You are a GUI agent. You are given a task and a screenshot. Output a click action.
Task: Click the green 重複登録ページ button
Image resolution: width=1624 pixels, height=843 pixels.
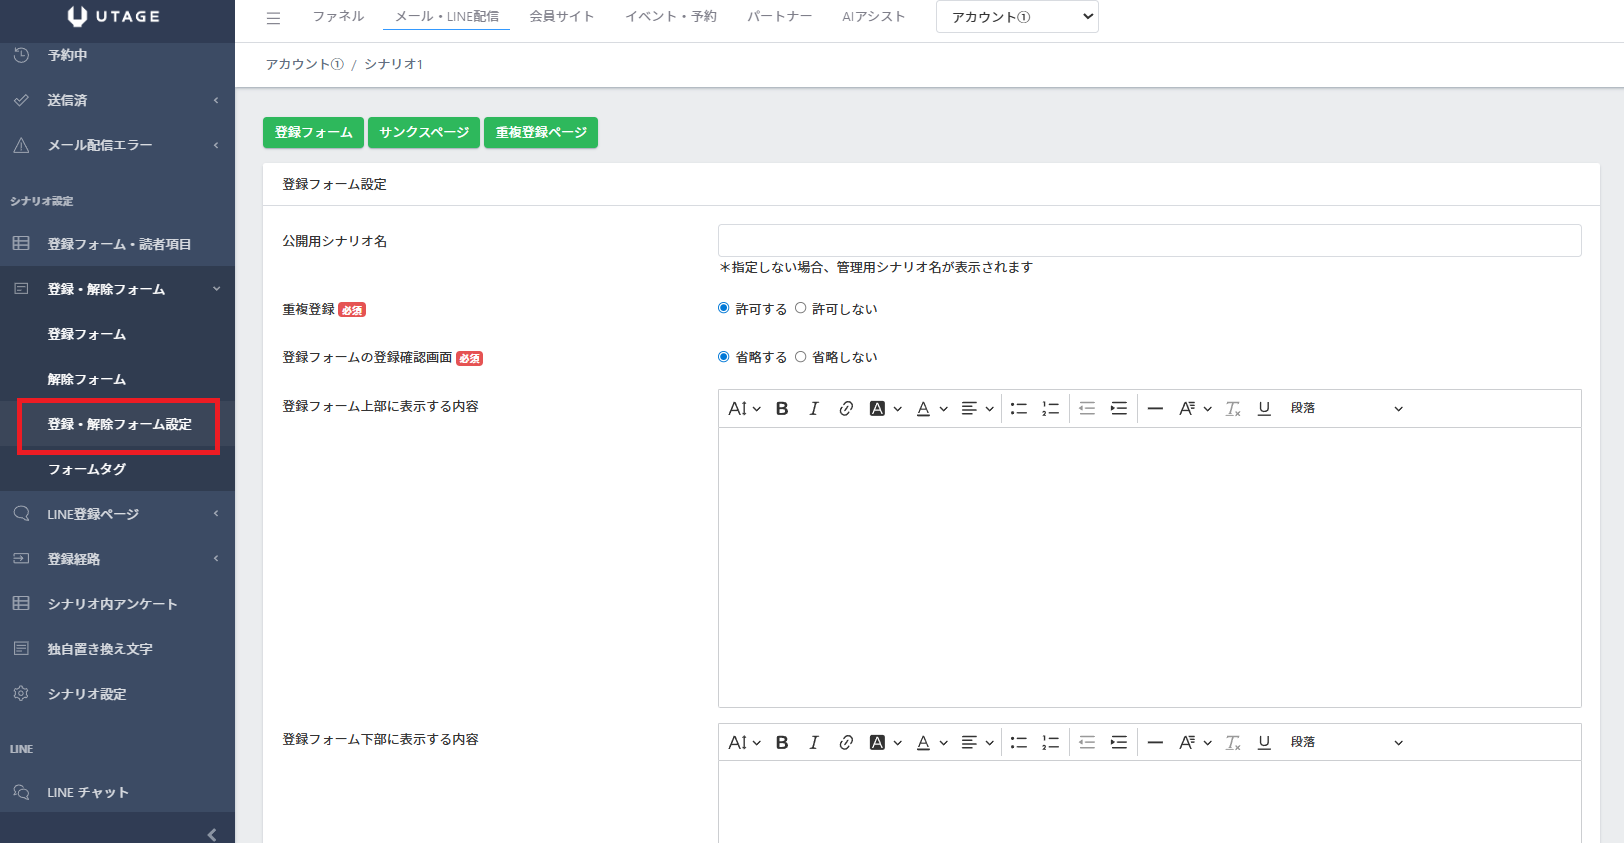click(x=541, y=132)
